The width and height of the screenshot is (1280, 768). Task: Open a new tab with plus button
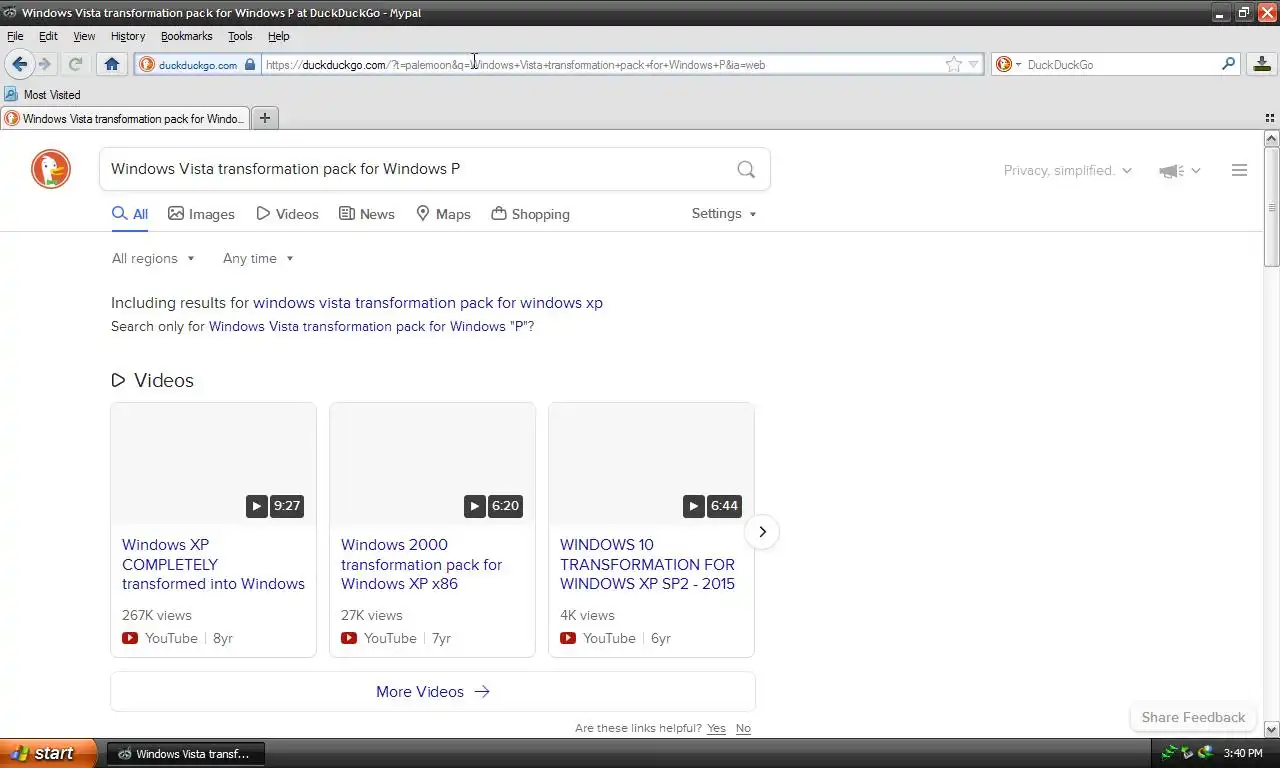[265, 118]
